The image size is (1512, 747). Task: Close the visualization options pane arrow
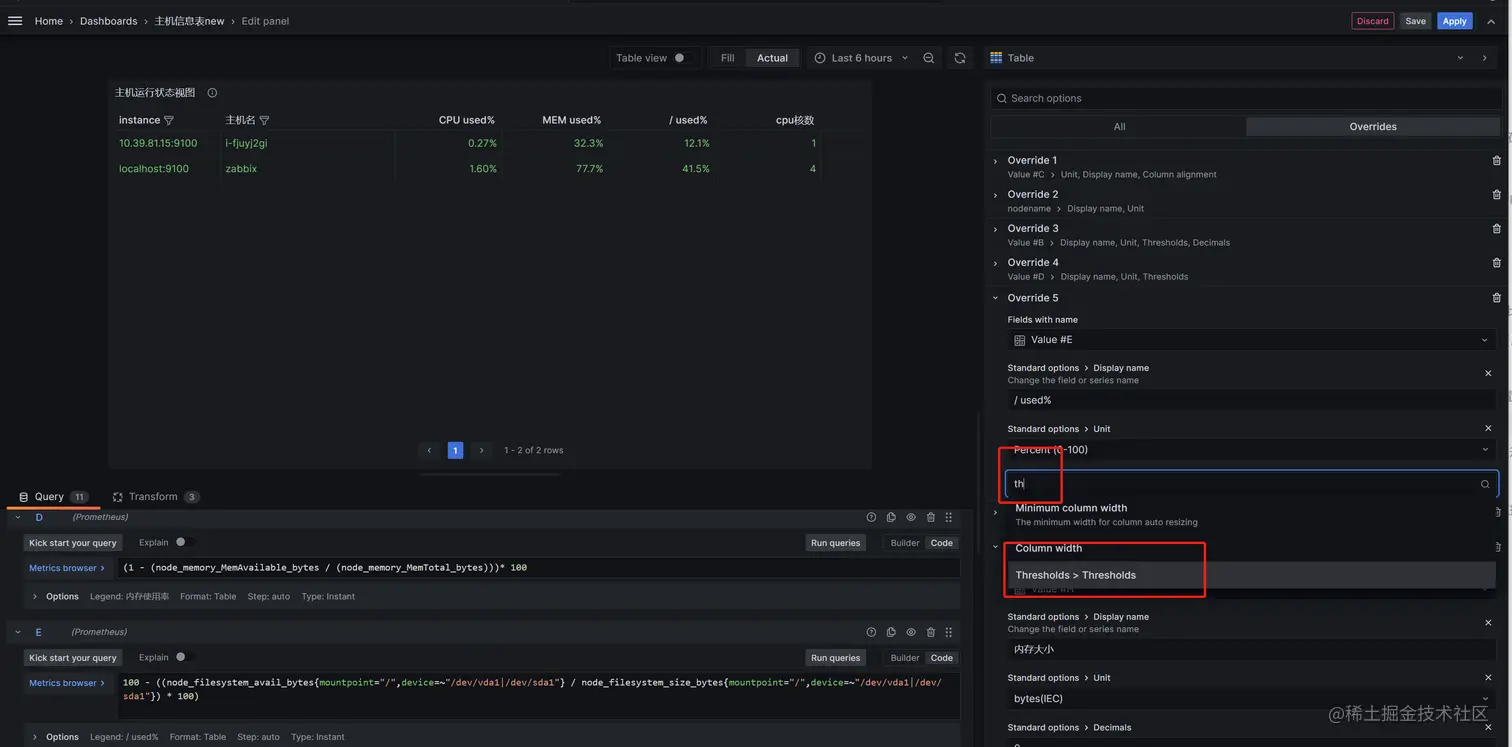(x=1484, y=58)
